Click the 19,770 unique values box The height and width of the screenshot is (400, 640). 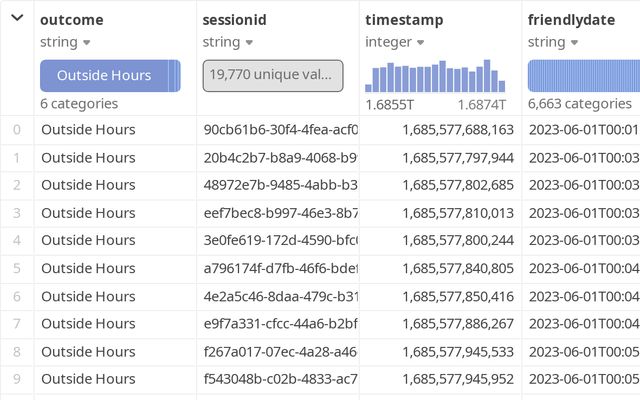(272, 75)
